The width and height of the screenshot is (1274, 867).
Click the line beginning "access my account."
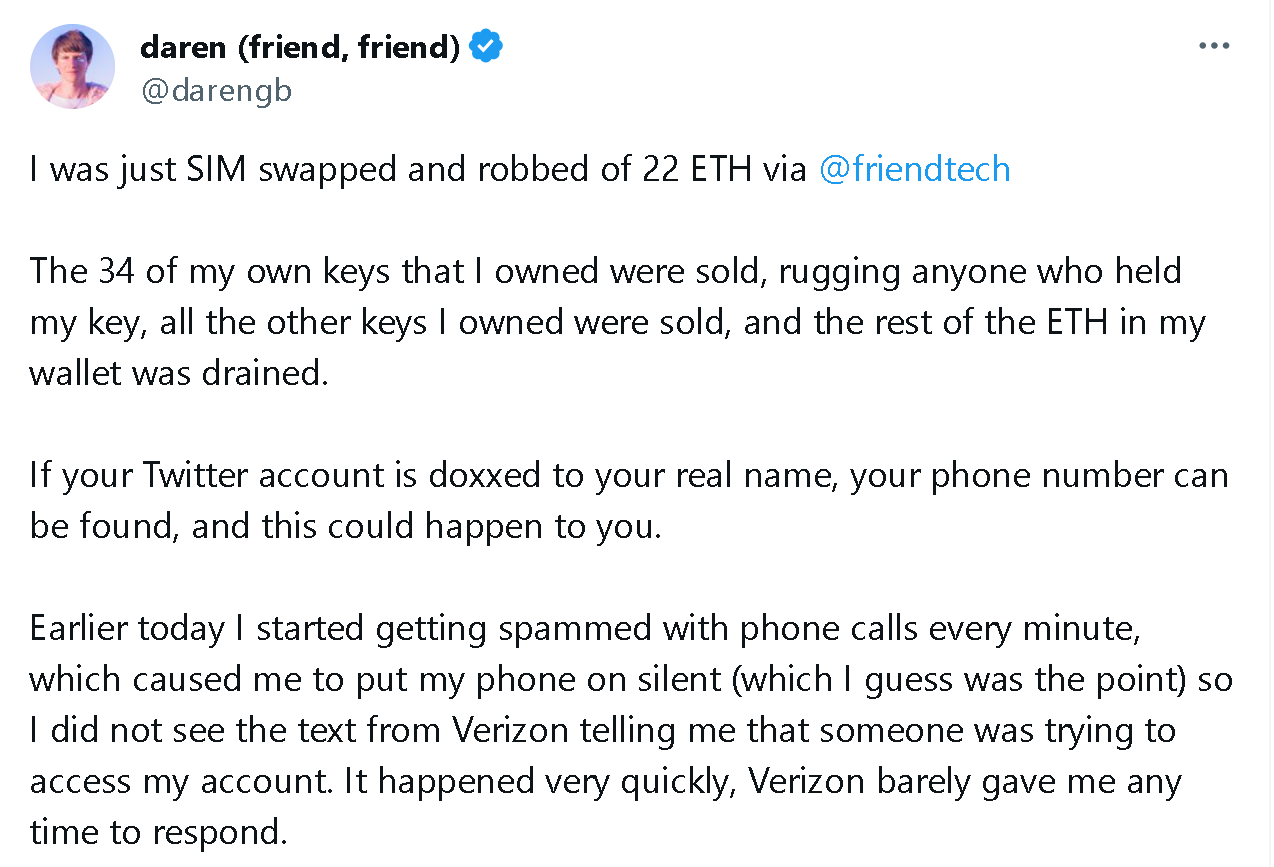(605, 781)
